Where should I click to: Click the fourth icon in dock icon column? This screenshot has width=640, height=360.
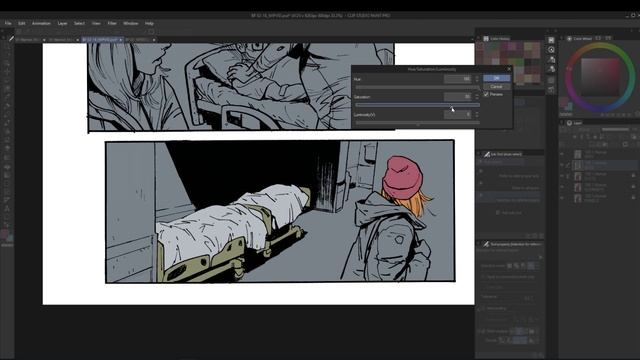point(551,69)
